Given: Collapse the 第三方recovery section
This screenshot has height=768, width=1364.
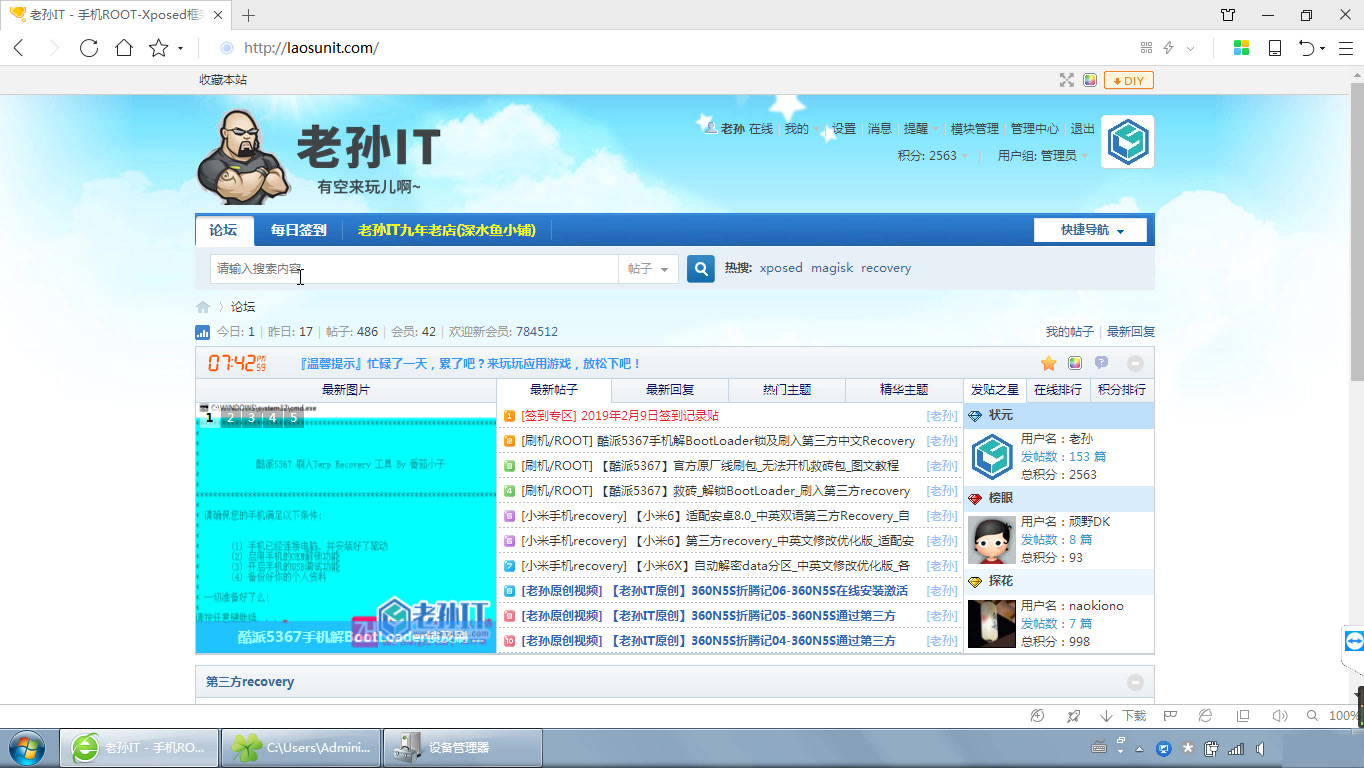Looking at the screenshot, I should point(1135,682).
